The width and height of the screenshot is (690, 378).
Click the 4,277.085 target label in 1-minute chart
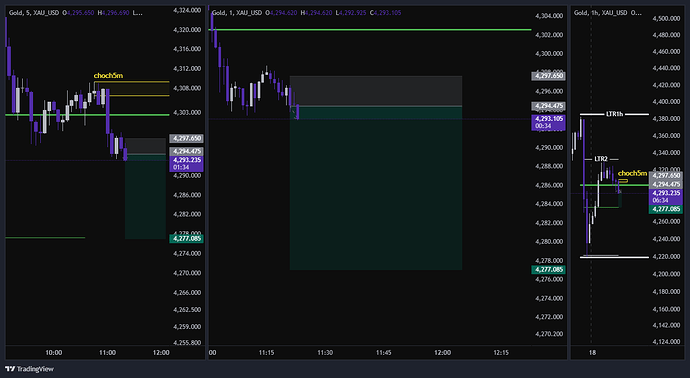(548, 269)
